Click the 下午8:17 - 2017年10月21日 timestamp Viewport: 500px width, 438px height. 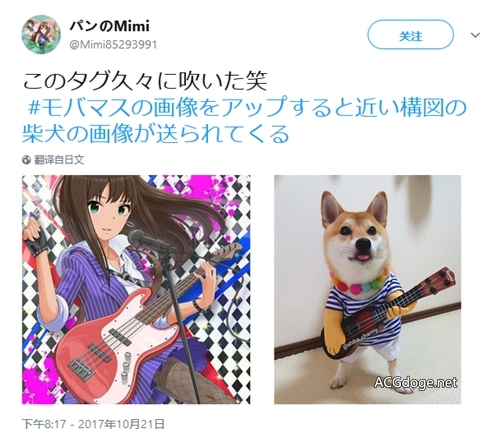[x=93, y=424]
